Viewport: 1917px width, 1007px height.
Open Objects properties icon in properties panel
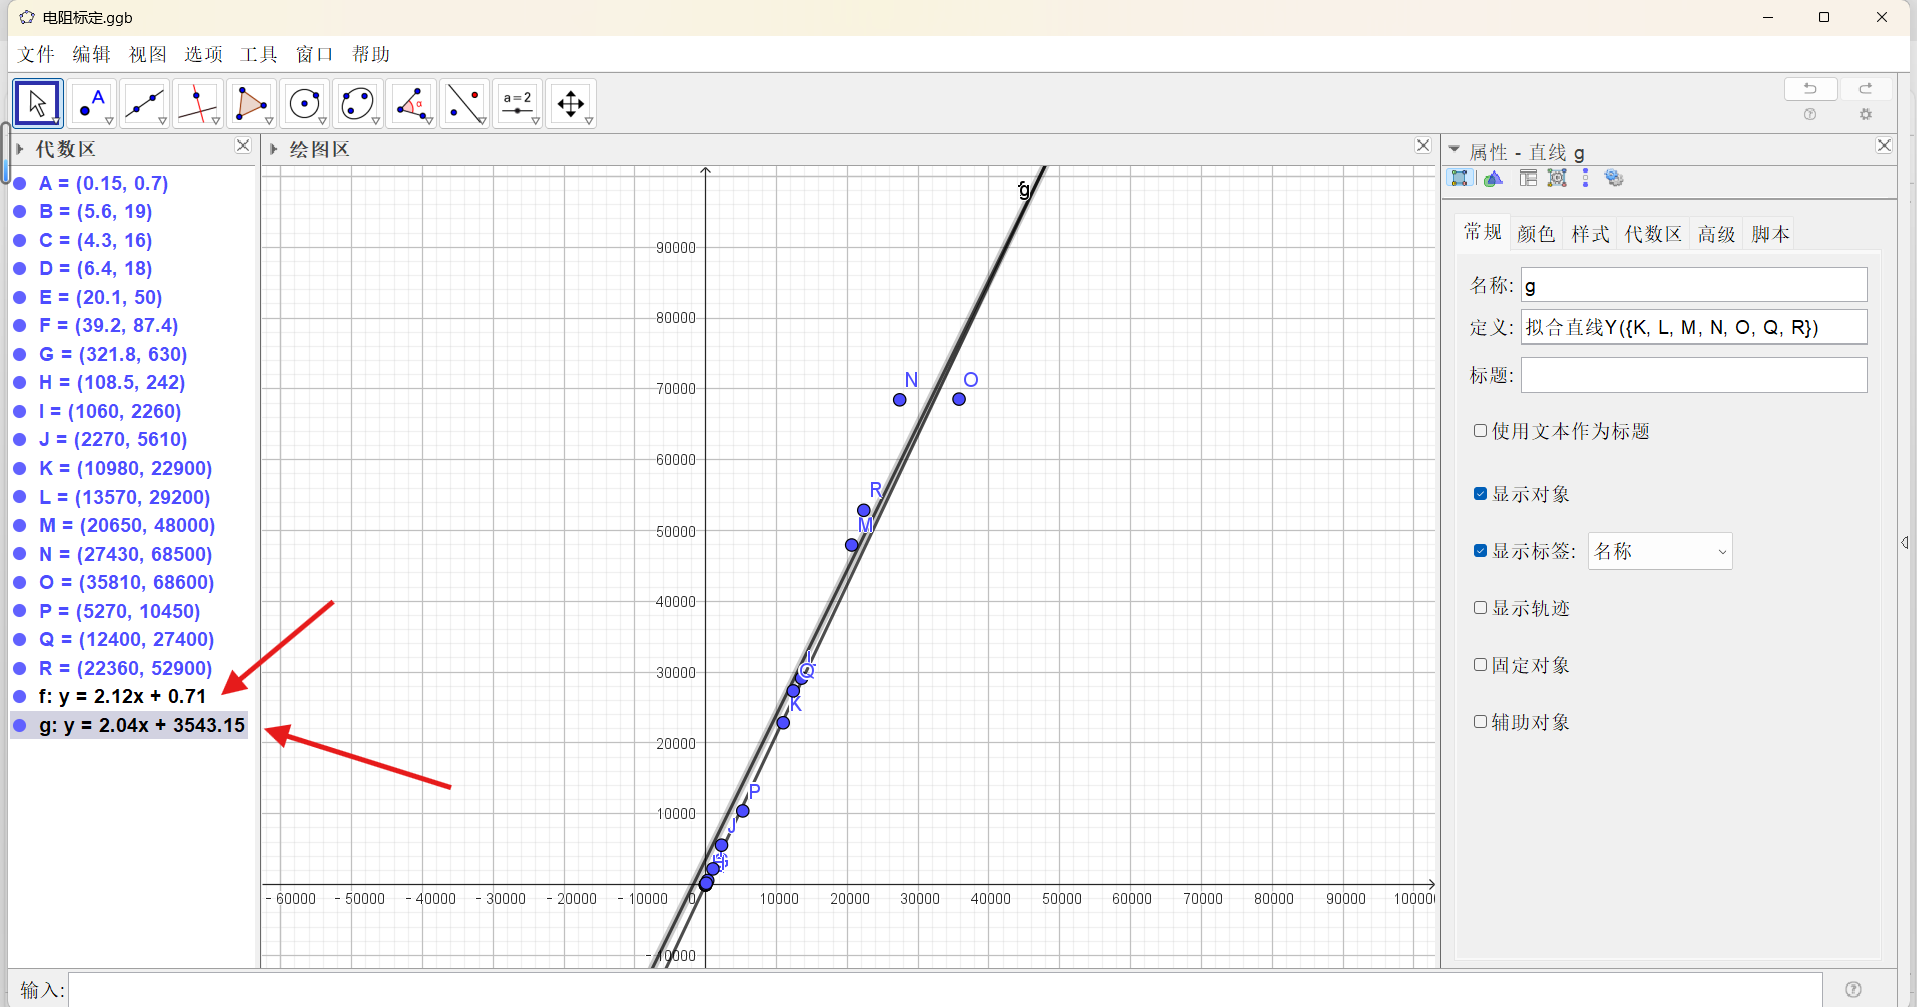[x=1460, y=178]
